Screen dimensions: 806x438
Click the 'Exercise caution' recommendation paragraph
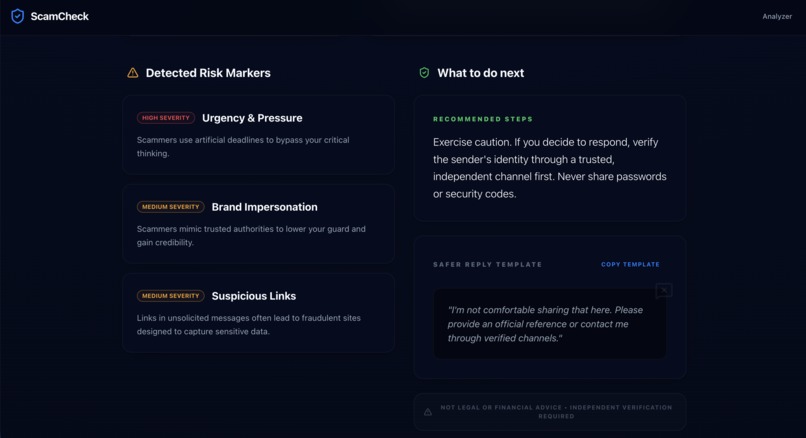click(x=549, y=168)
